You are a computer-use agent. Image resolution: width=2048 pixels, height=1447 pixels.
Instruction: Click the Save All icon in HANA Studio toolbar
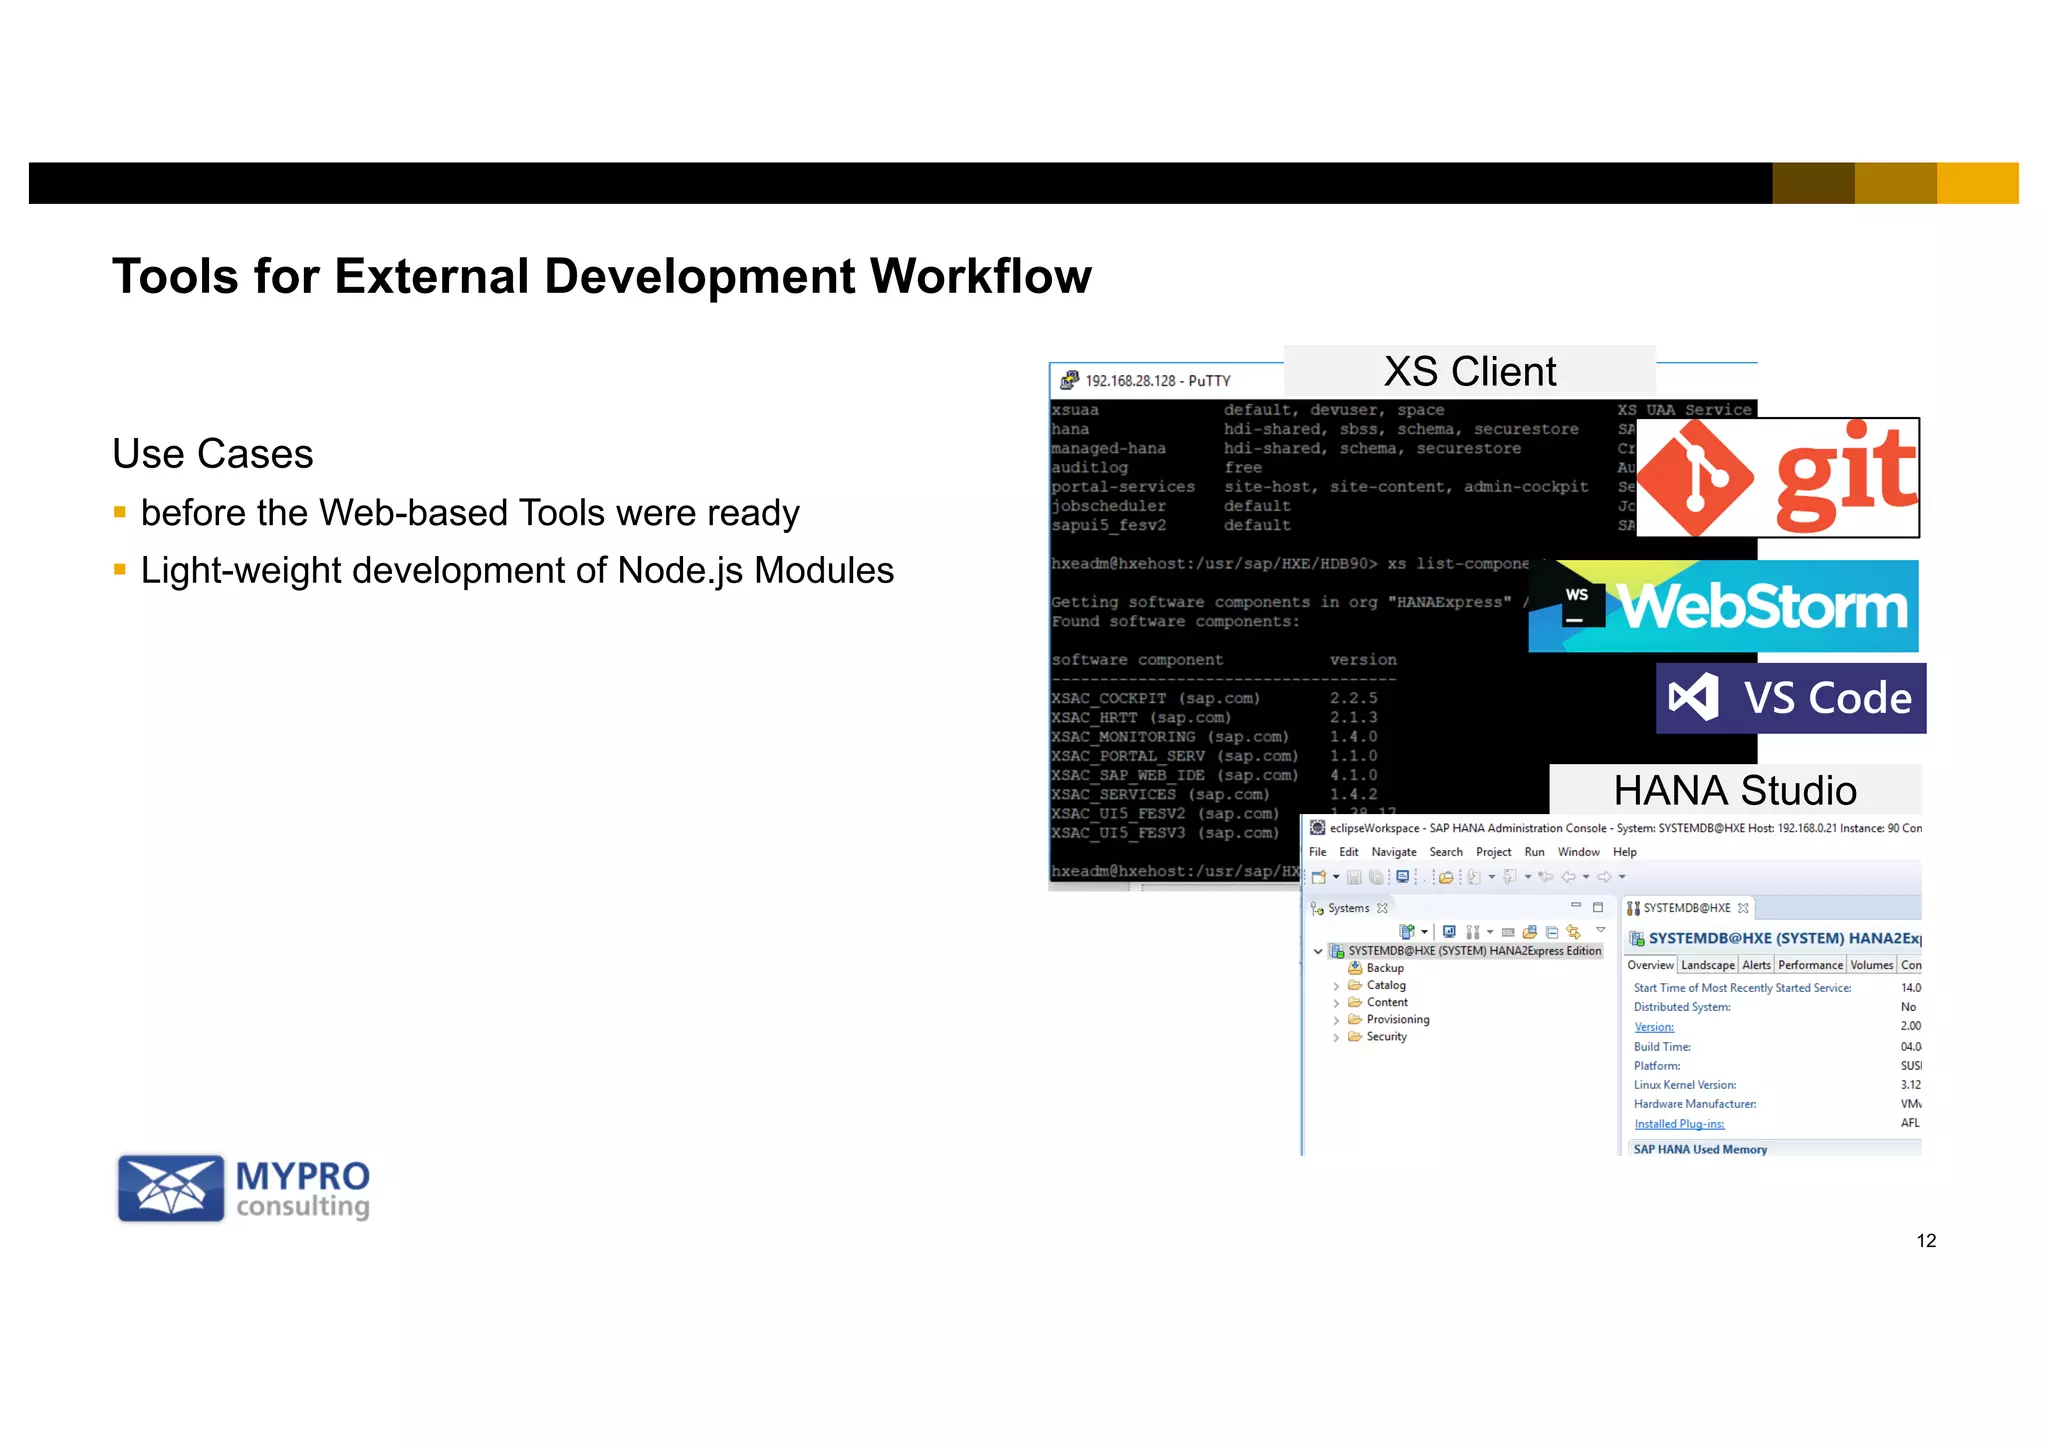click(1376, 877)
